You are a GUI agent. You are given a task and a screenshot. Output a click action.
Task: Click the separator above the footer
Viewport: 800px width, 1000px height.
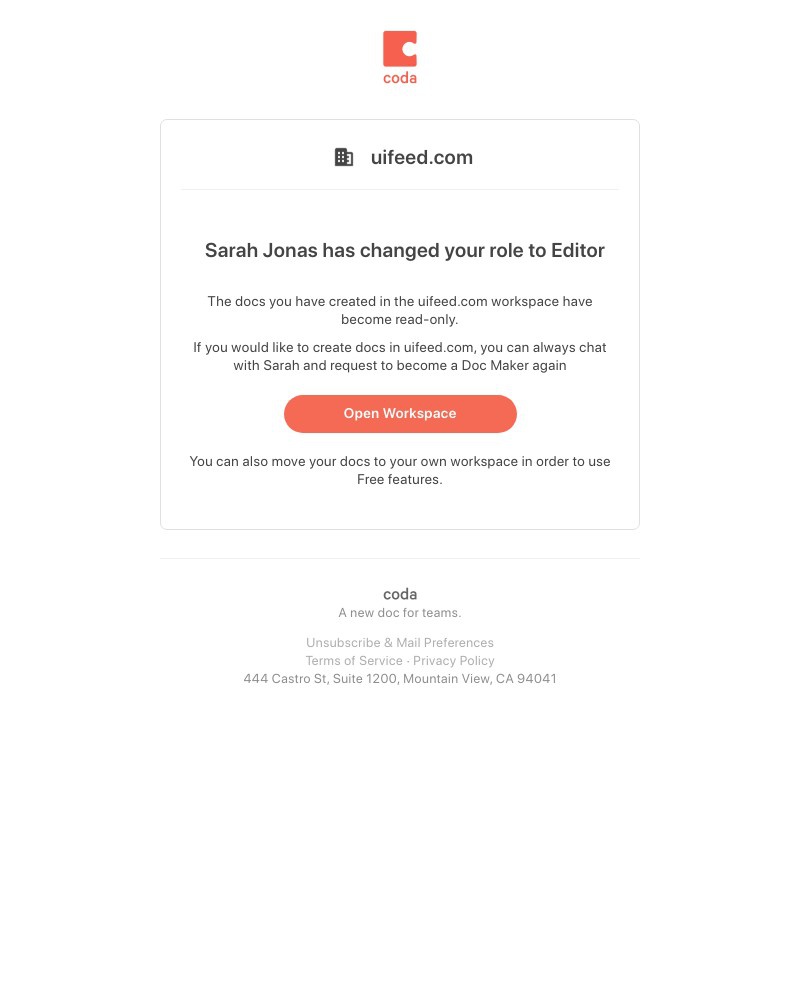400,559
